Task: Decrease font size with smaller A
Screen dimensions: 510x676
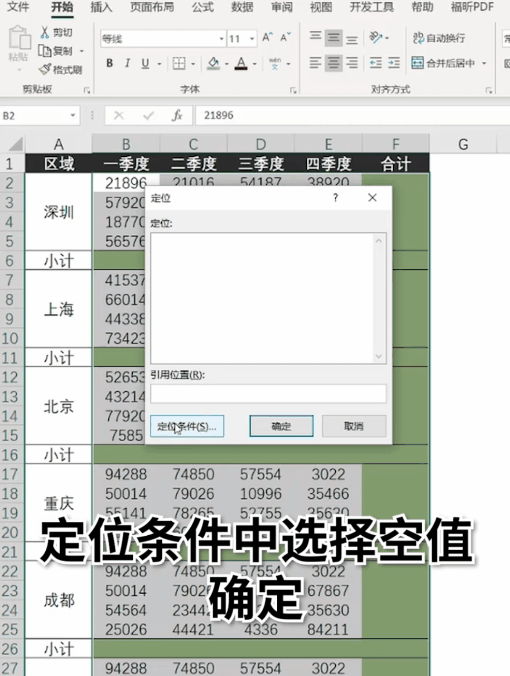Action: point(285,38)
